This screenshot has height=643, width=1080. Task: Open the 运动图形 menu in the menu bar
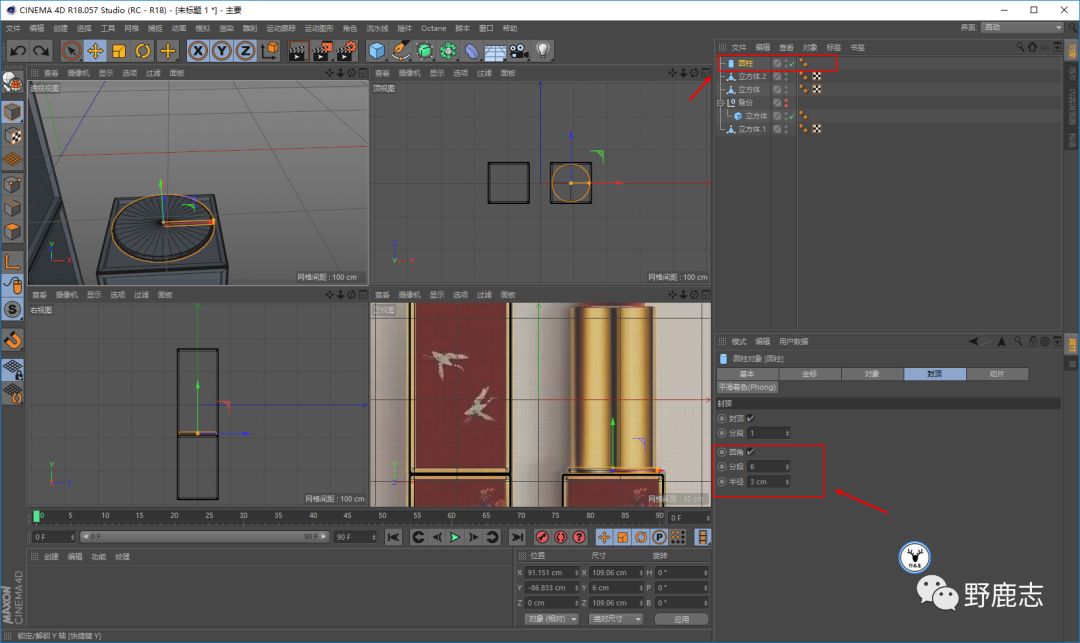pos(318,28)
